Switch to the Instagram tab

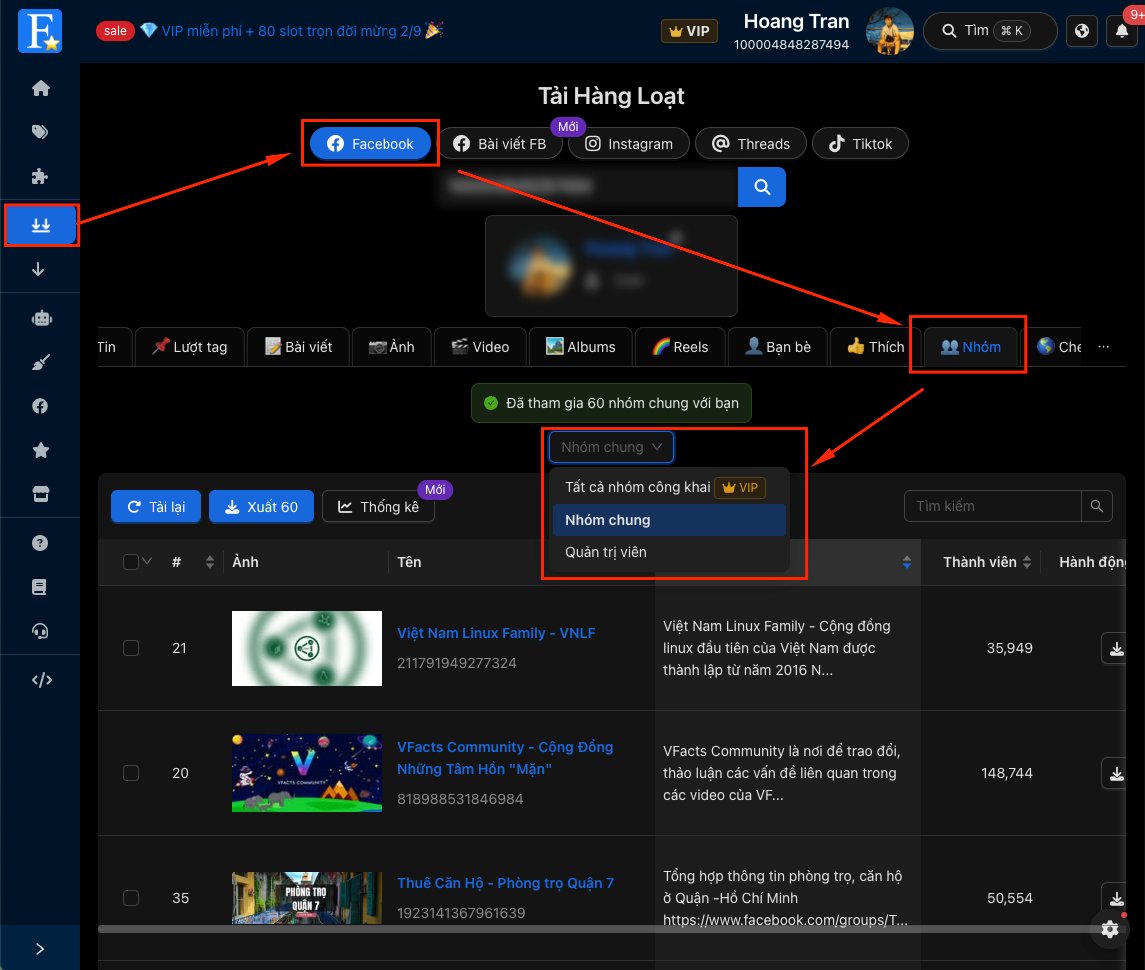pos(629,144)
